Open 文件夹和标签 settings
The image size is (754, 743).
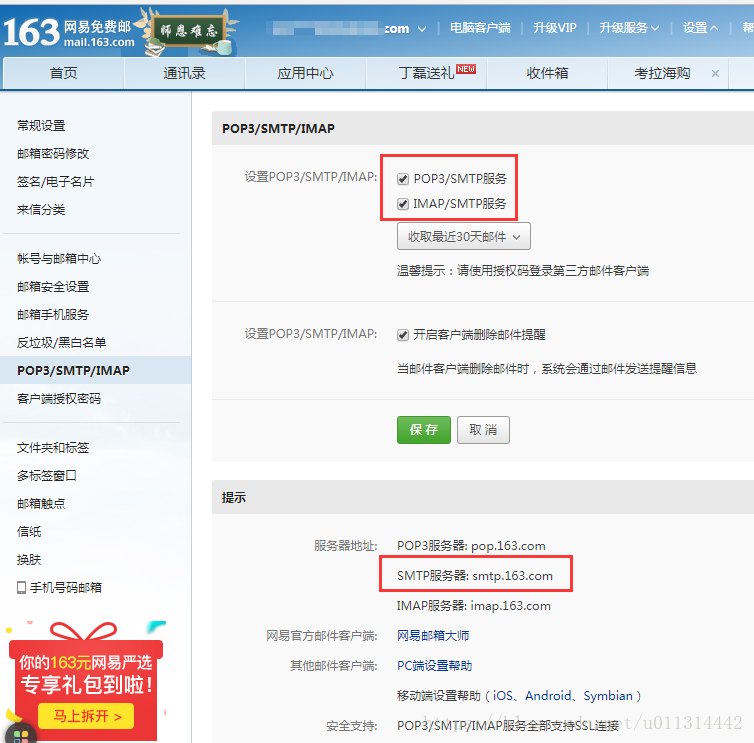(53, 448)
